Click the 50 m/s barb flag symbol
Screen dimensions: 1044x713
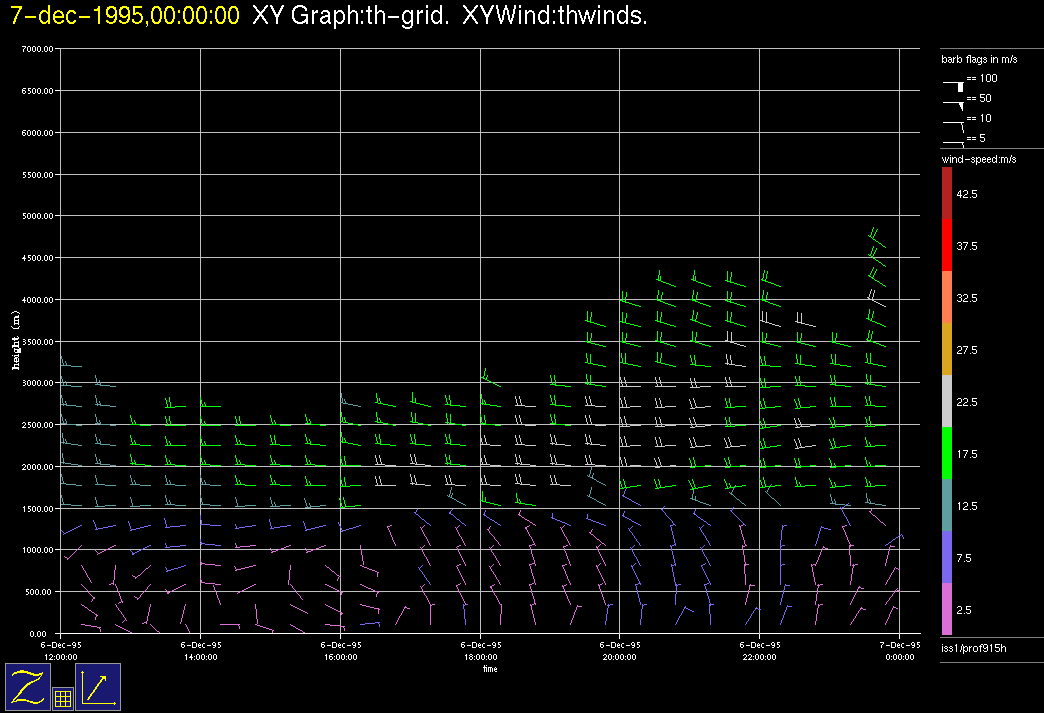pyautogui.click(x=953, y=102)
